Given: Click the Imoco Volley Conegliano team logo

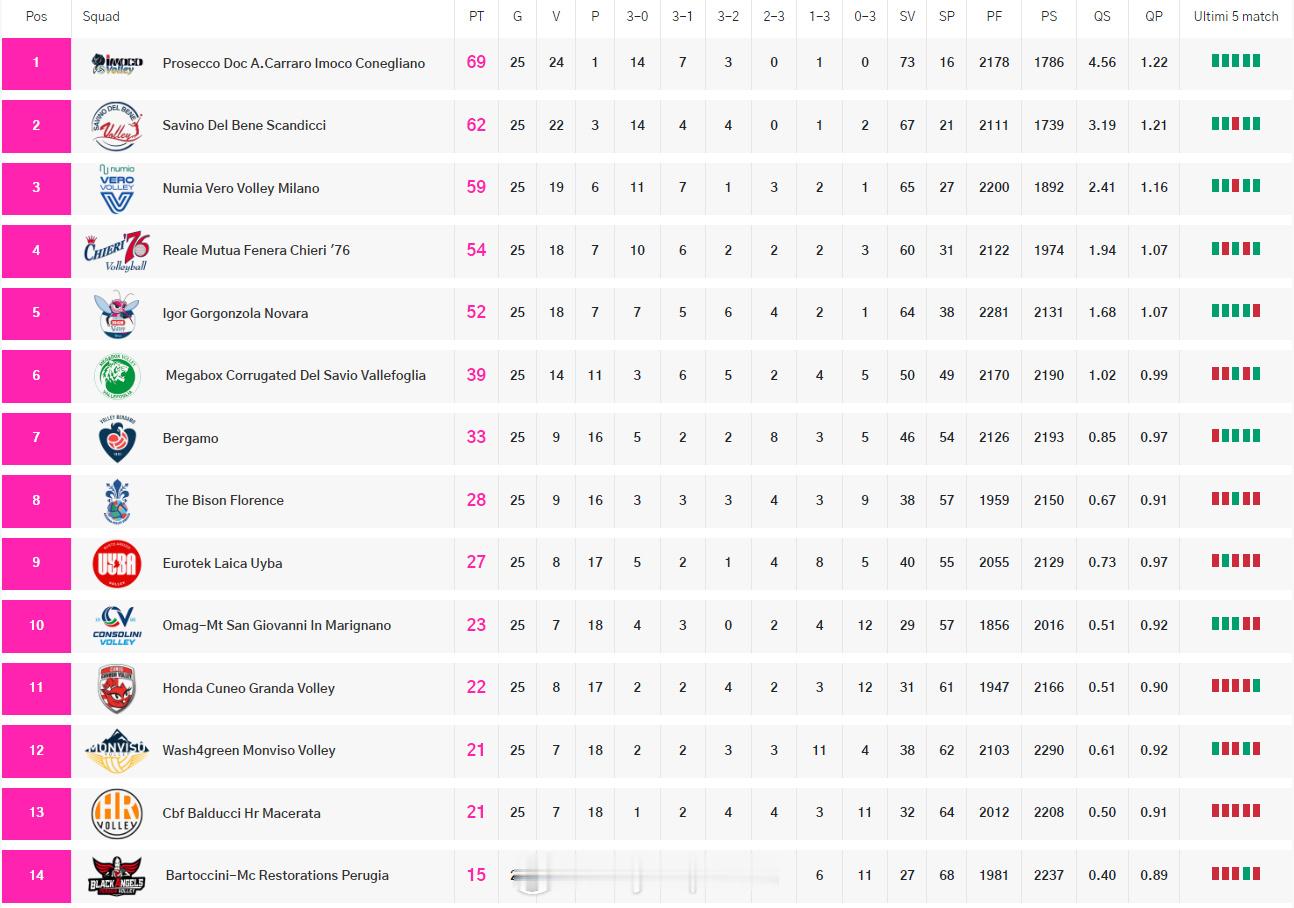Looking at the screenshot, I should 117,63.
